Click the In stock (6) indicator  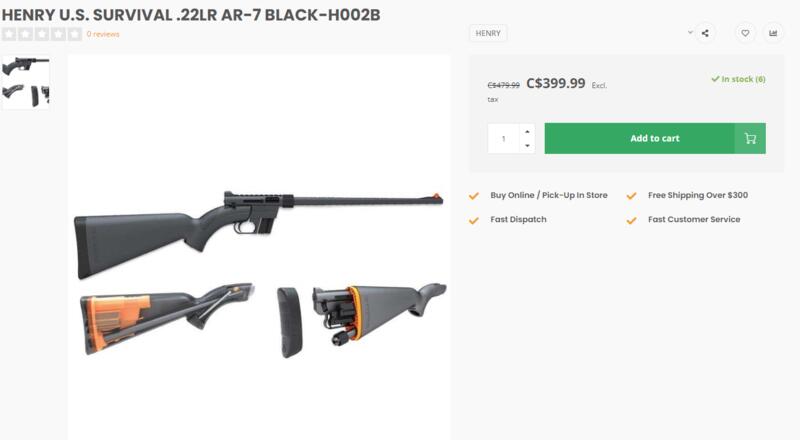point(738,79)
